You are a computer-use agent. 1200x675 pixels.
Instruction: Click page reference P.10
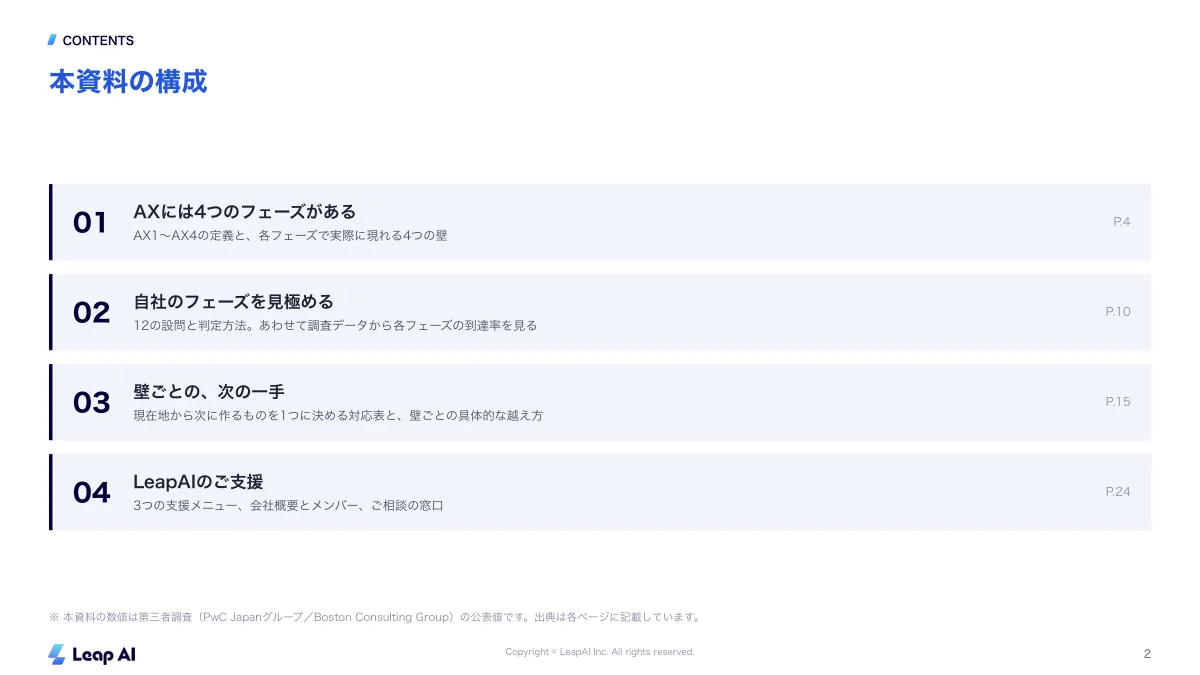point(1118,312)
